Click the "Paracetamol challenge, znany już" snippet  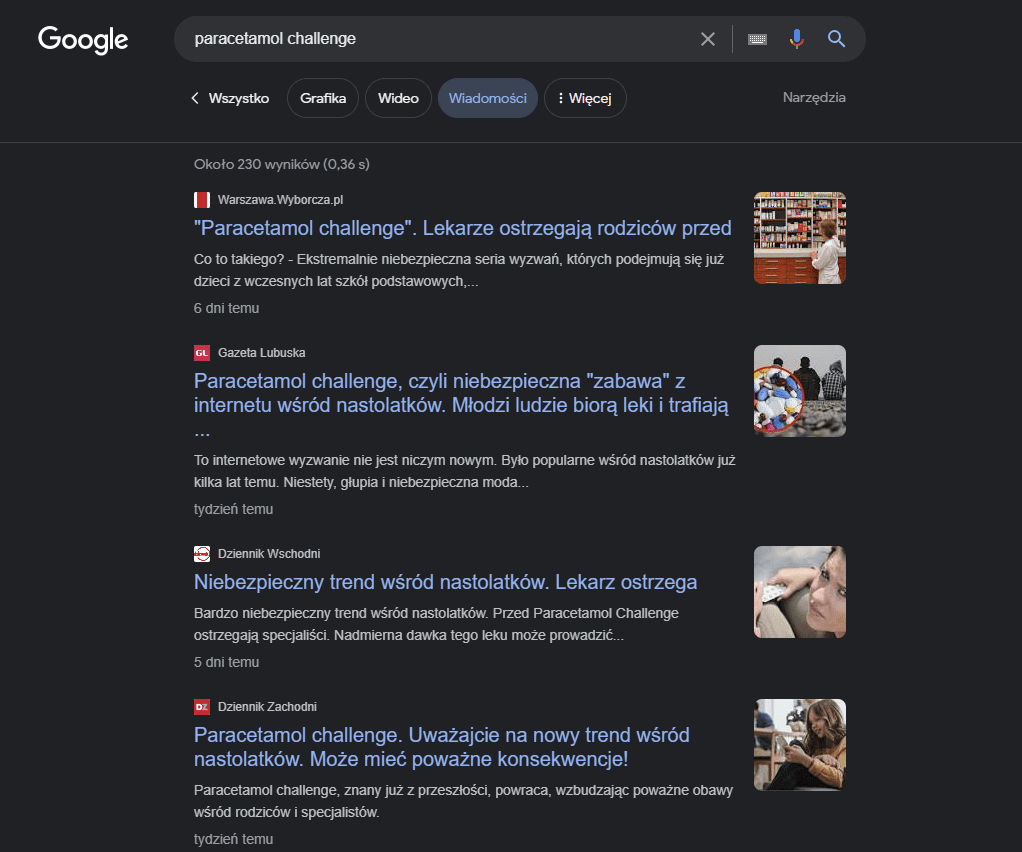(463, 801)
